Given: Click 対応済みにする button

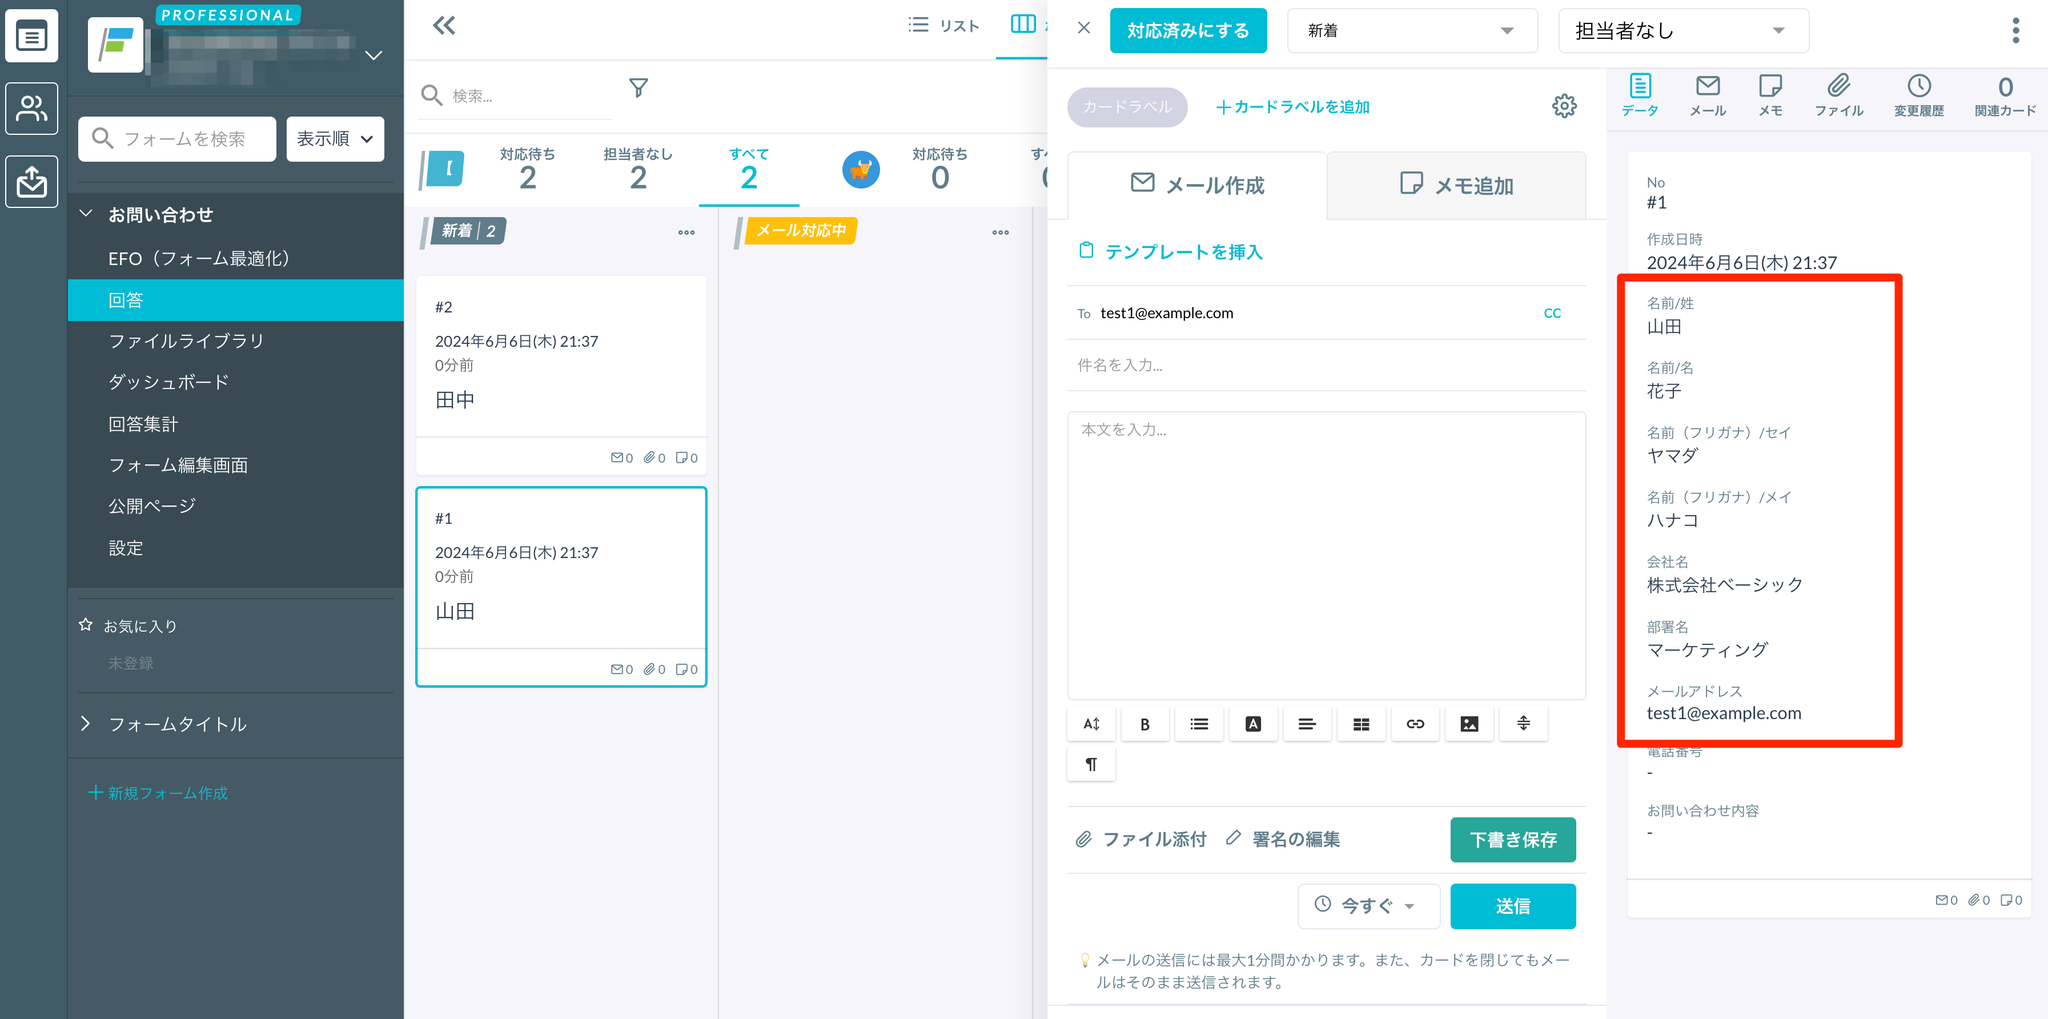Looking at the screenshot, I should point(1188,31).
